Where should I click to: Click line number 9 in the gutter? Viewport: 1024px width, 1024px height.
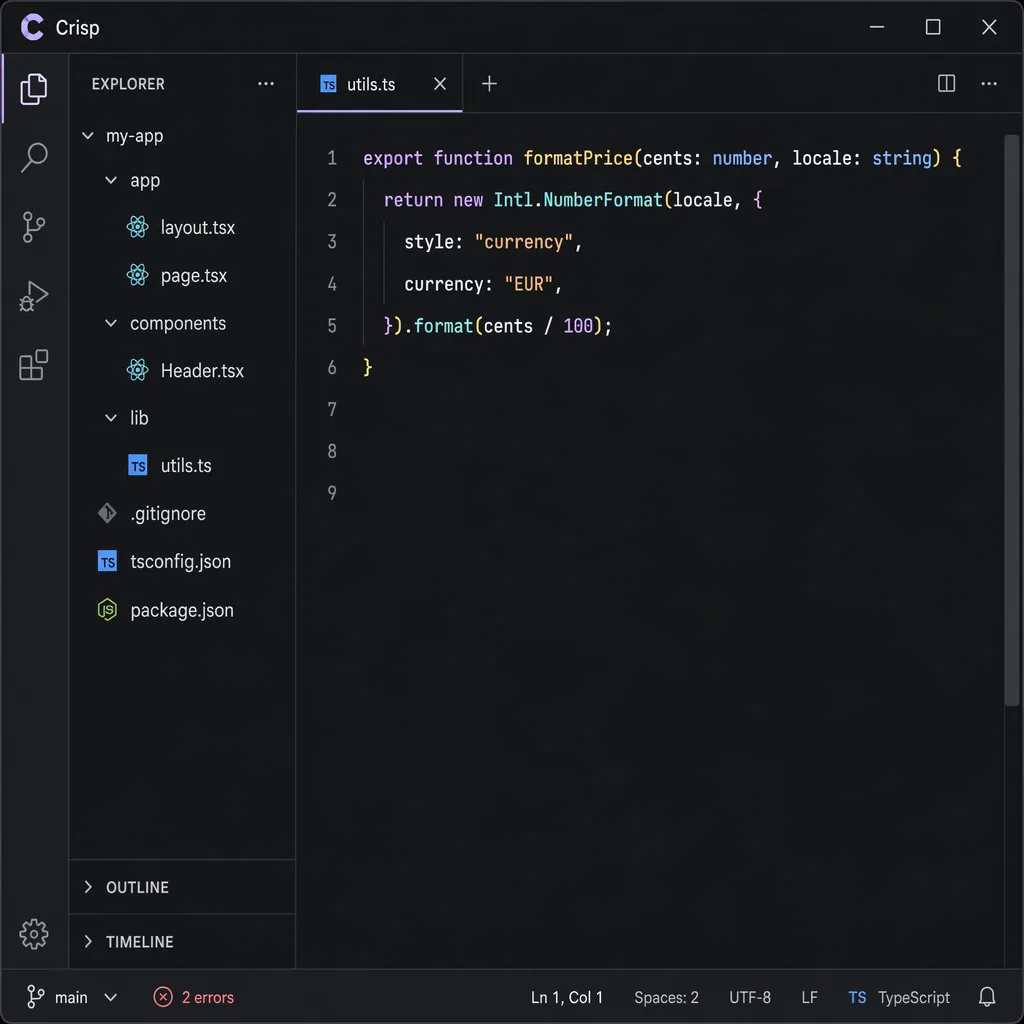332,492
